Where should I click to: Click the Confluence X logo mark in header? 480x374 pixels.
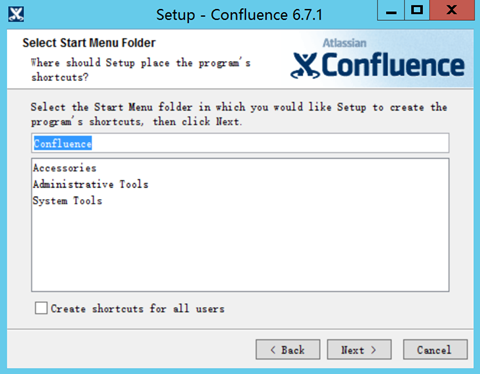[x=305, y=65]
